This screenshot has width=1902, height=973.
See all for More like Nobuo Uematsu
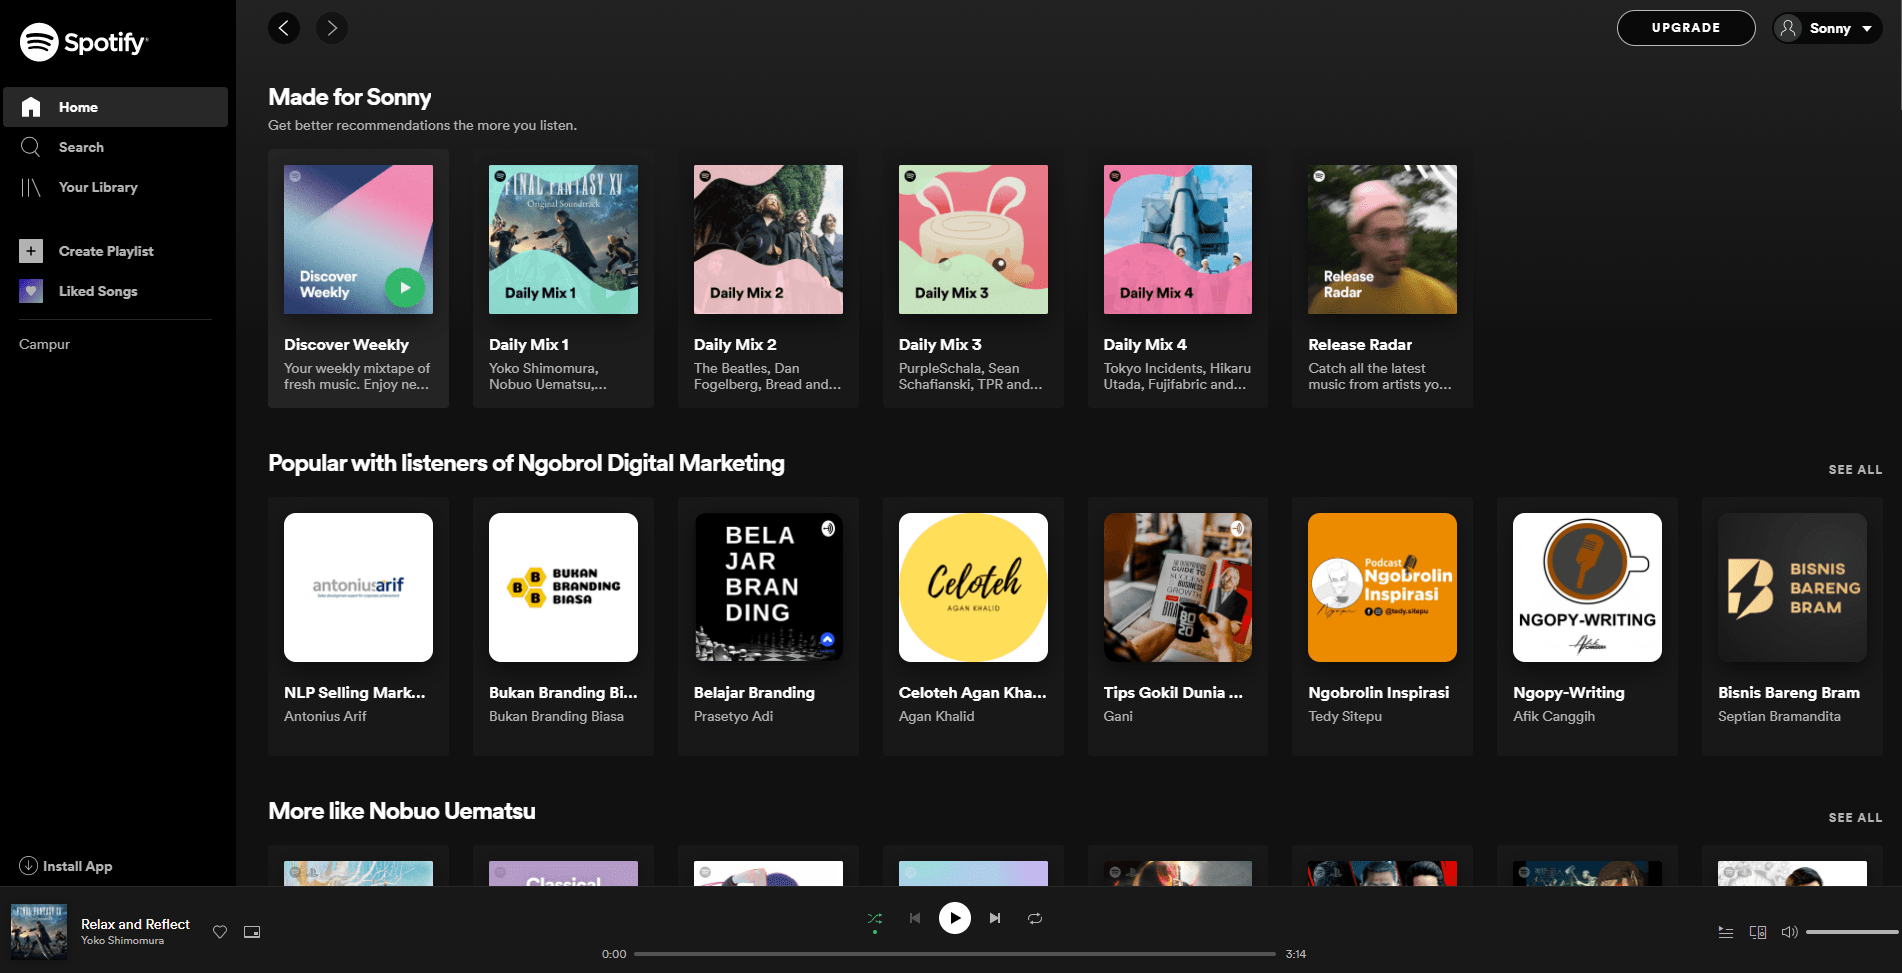[1855, 817]
